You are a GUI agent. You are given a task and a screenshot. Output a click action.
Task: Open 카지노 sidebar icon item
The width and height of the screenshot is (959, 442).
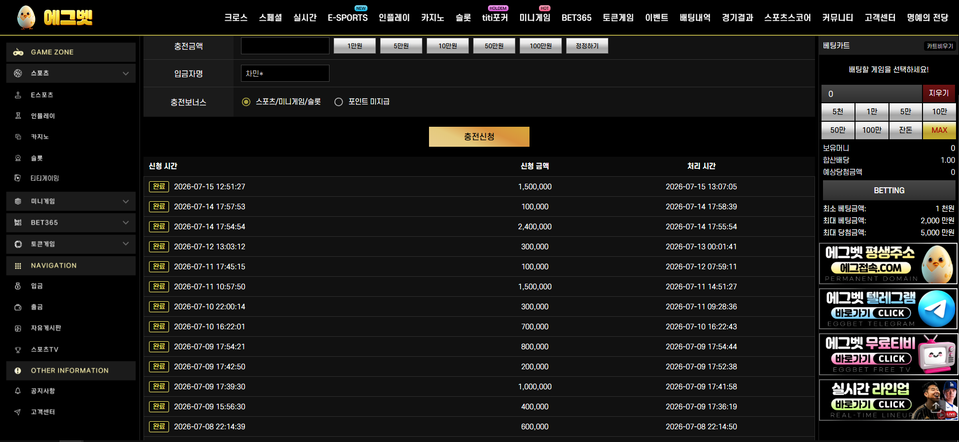click(17, 137)
